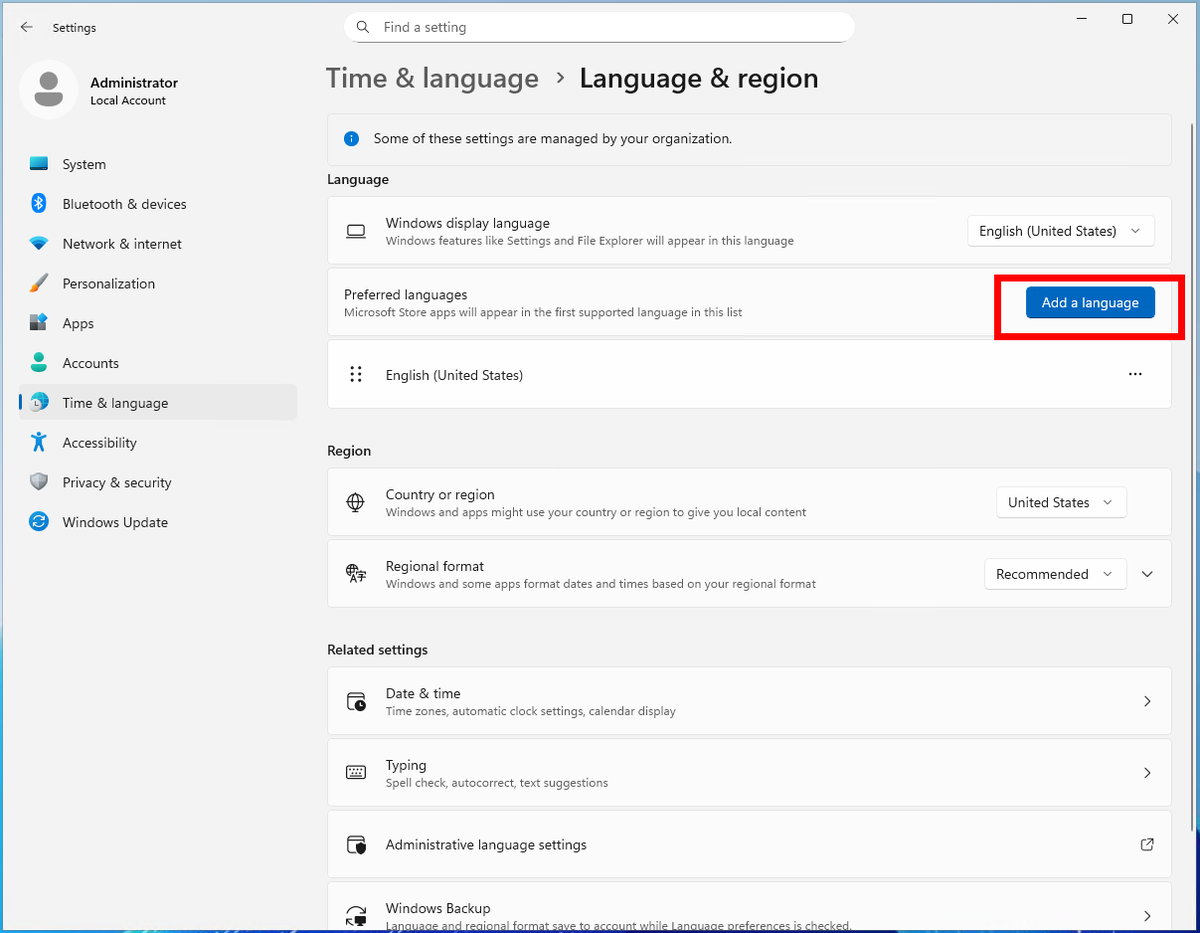Click the globe icon beside Country or region
Screen dimensions: 1200x933
coord(355,502)
